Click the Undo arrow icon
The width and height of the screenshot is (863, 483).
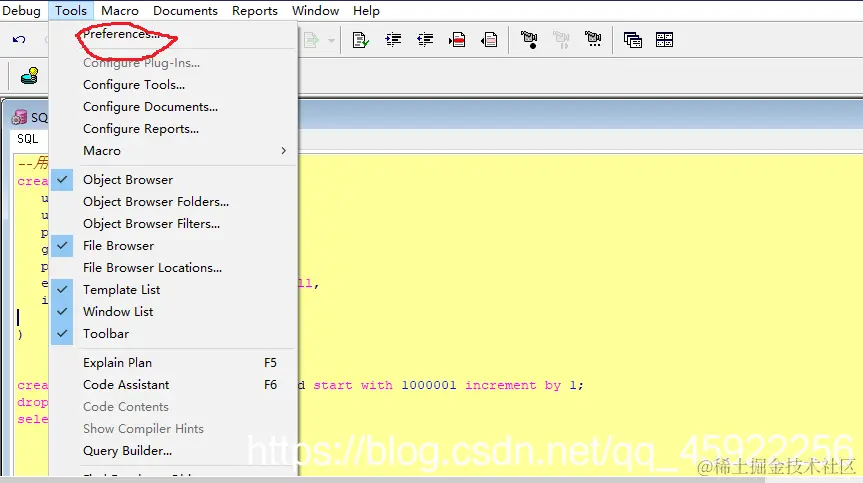19,40
